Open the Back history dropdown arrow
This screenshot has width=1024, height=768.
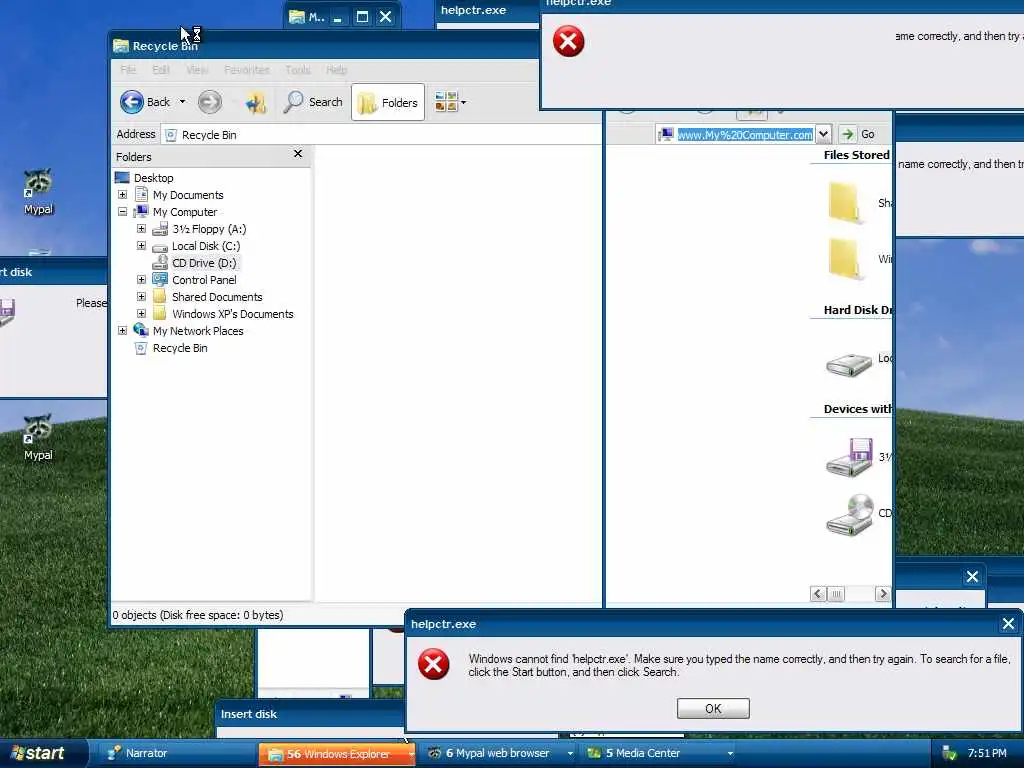click(182, 102)
